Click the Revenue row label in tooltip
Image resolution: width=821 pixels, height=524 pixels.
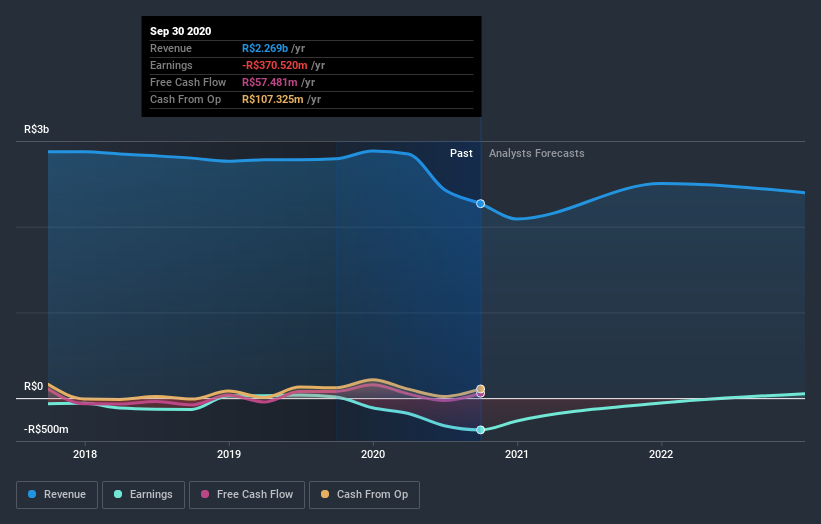tap(171, 48)
